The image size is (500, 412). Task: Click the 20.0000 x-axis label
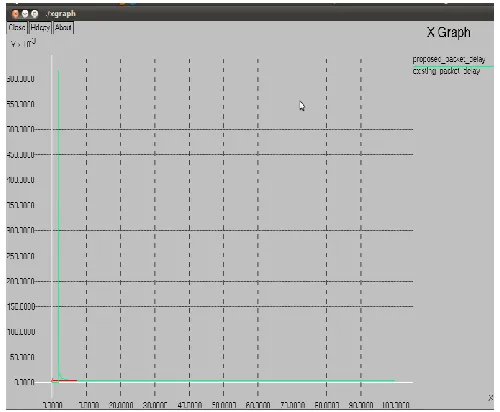point(121,405)
